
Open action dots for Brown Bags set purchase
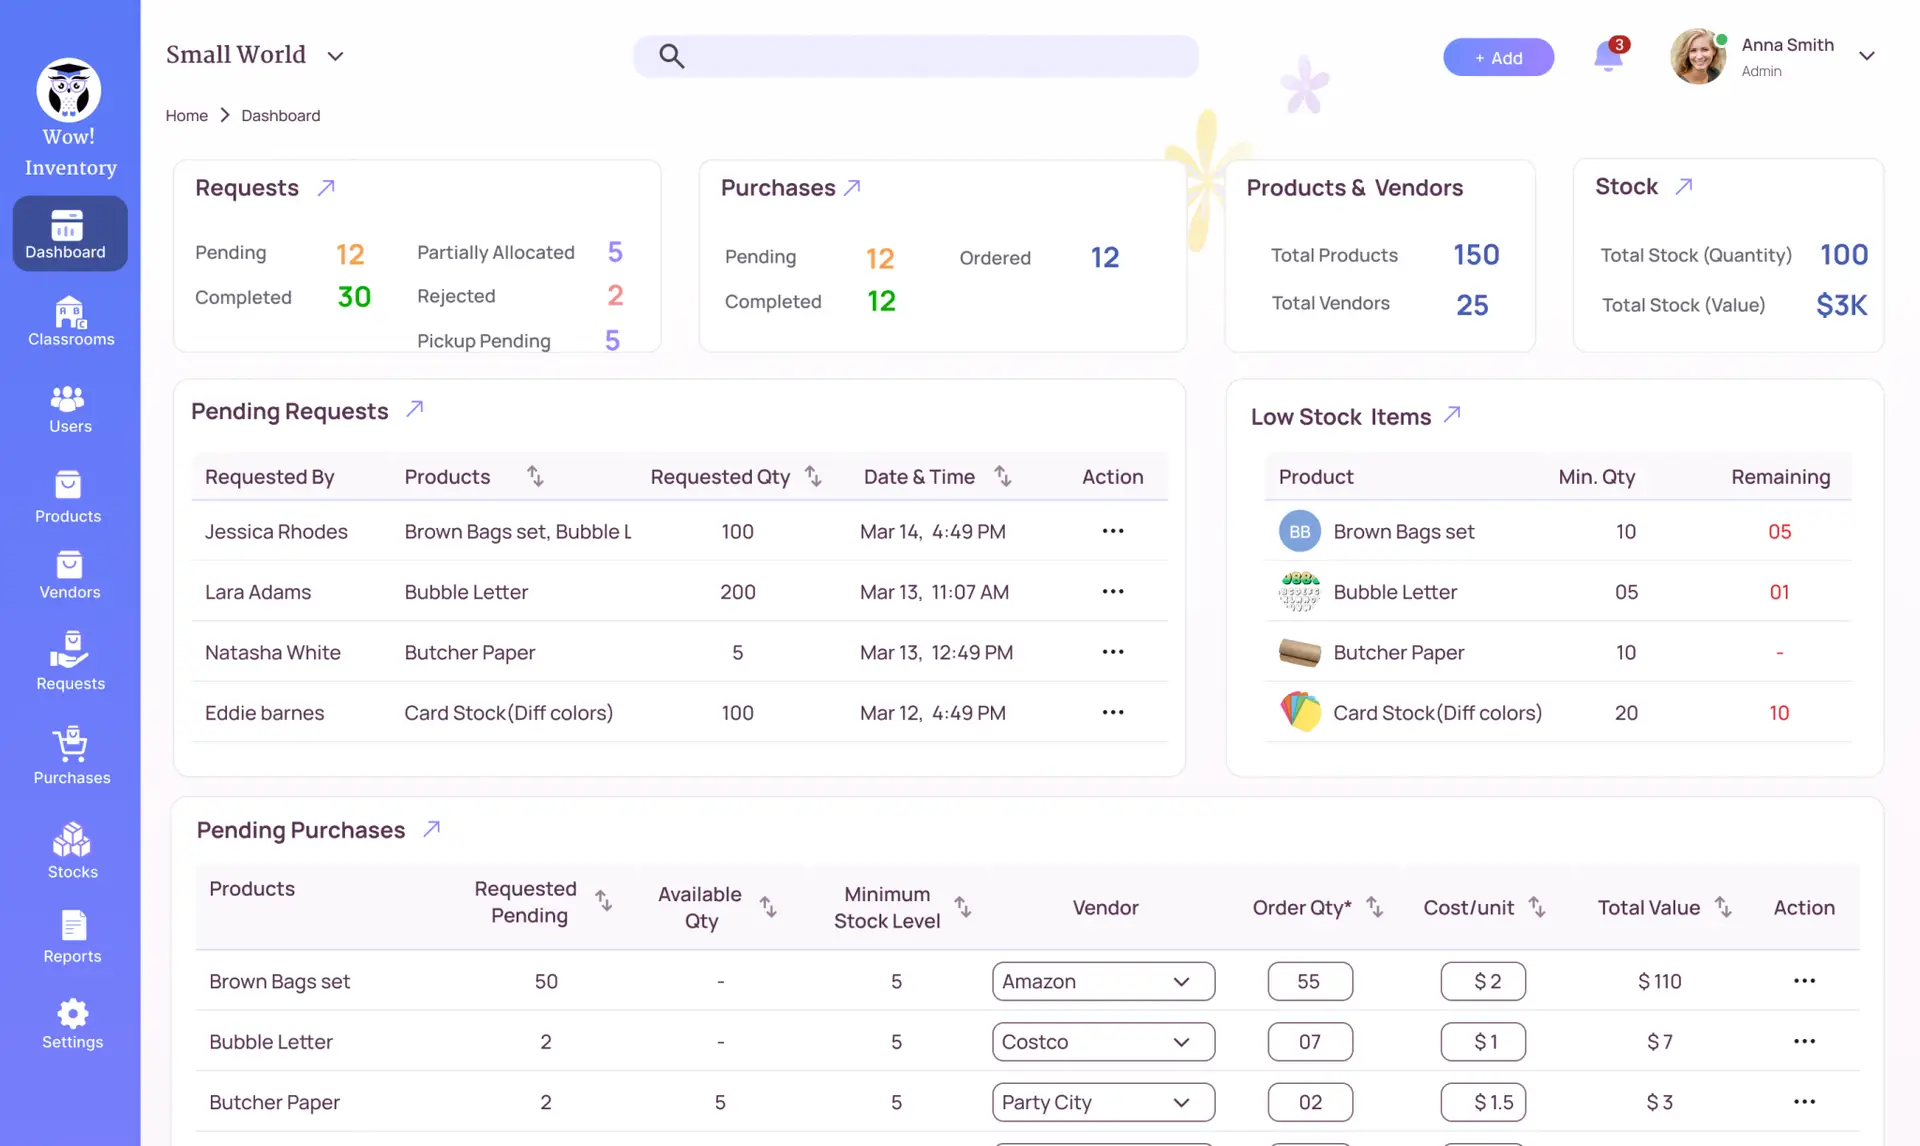(1804, 981)
